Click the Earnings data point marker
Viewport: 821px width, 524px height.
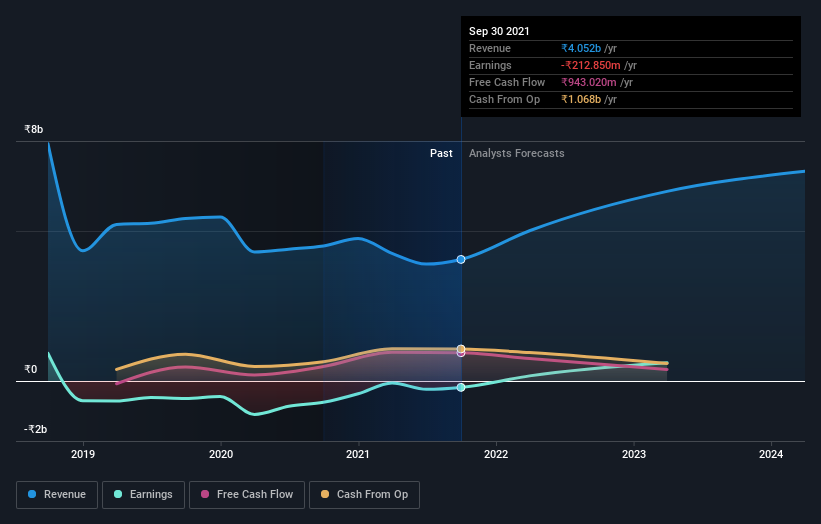click(x=461, y=387)
